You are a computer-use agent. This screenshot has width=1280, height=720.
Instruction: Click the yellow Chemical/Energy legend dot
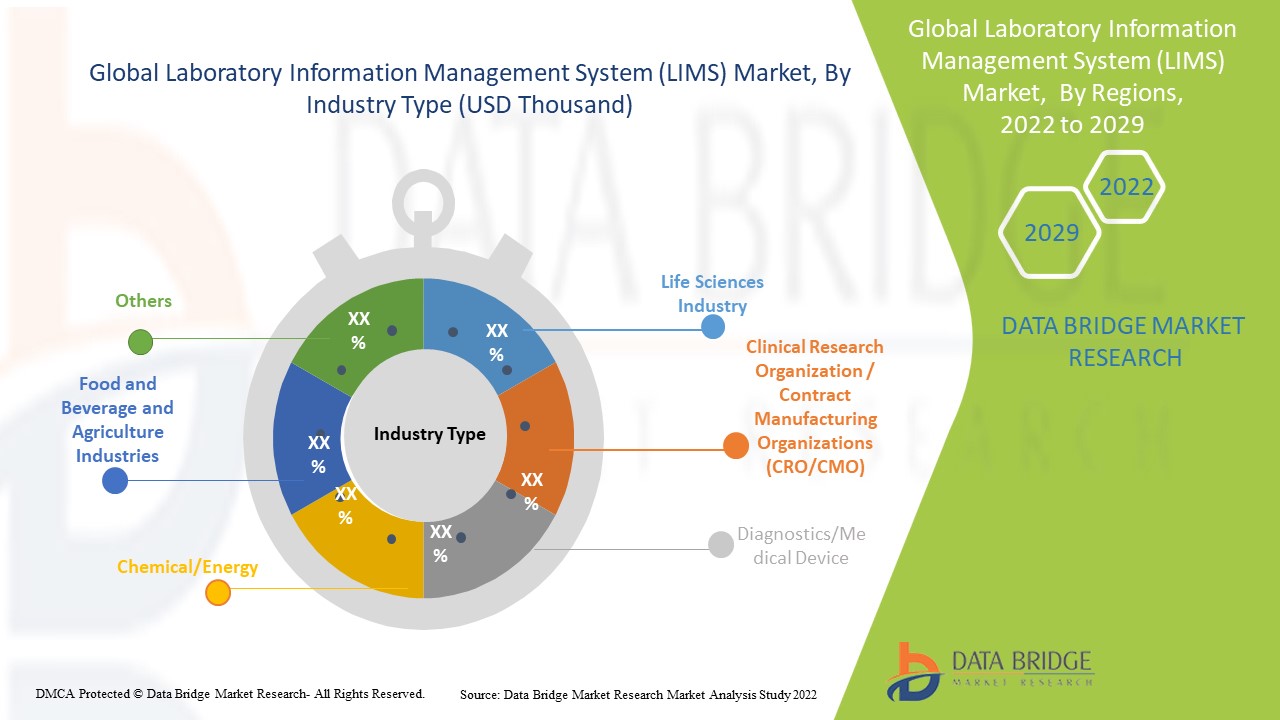(217, 593)
